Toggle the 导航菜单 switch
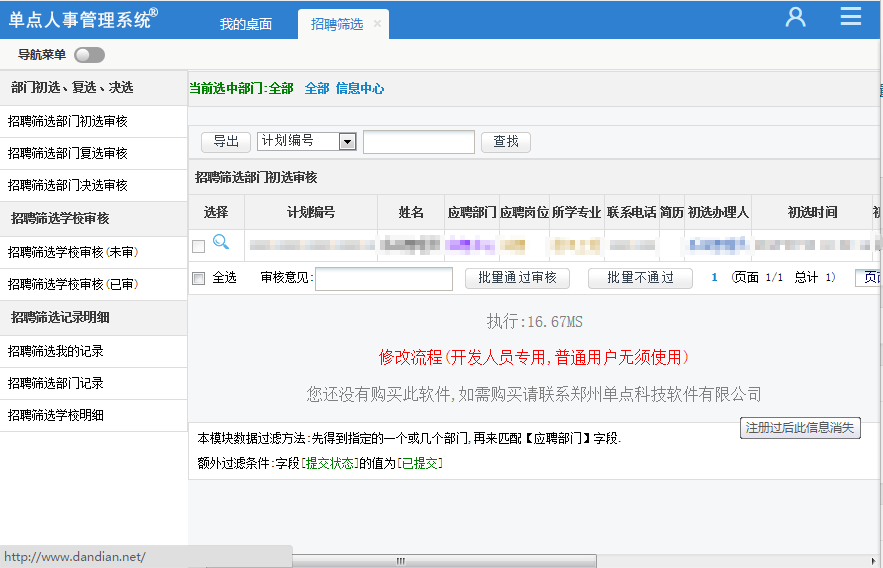This screenshot has height=568, width=883. (x=90, y=55)
